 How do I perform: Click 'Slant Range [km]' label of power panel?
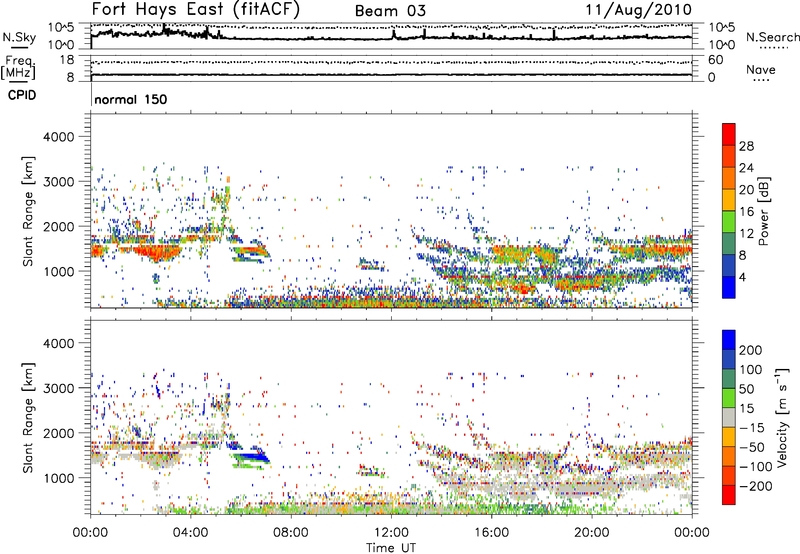(x=28, y=211)
